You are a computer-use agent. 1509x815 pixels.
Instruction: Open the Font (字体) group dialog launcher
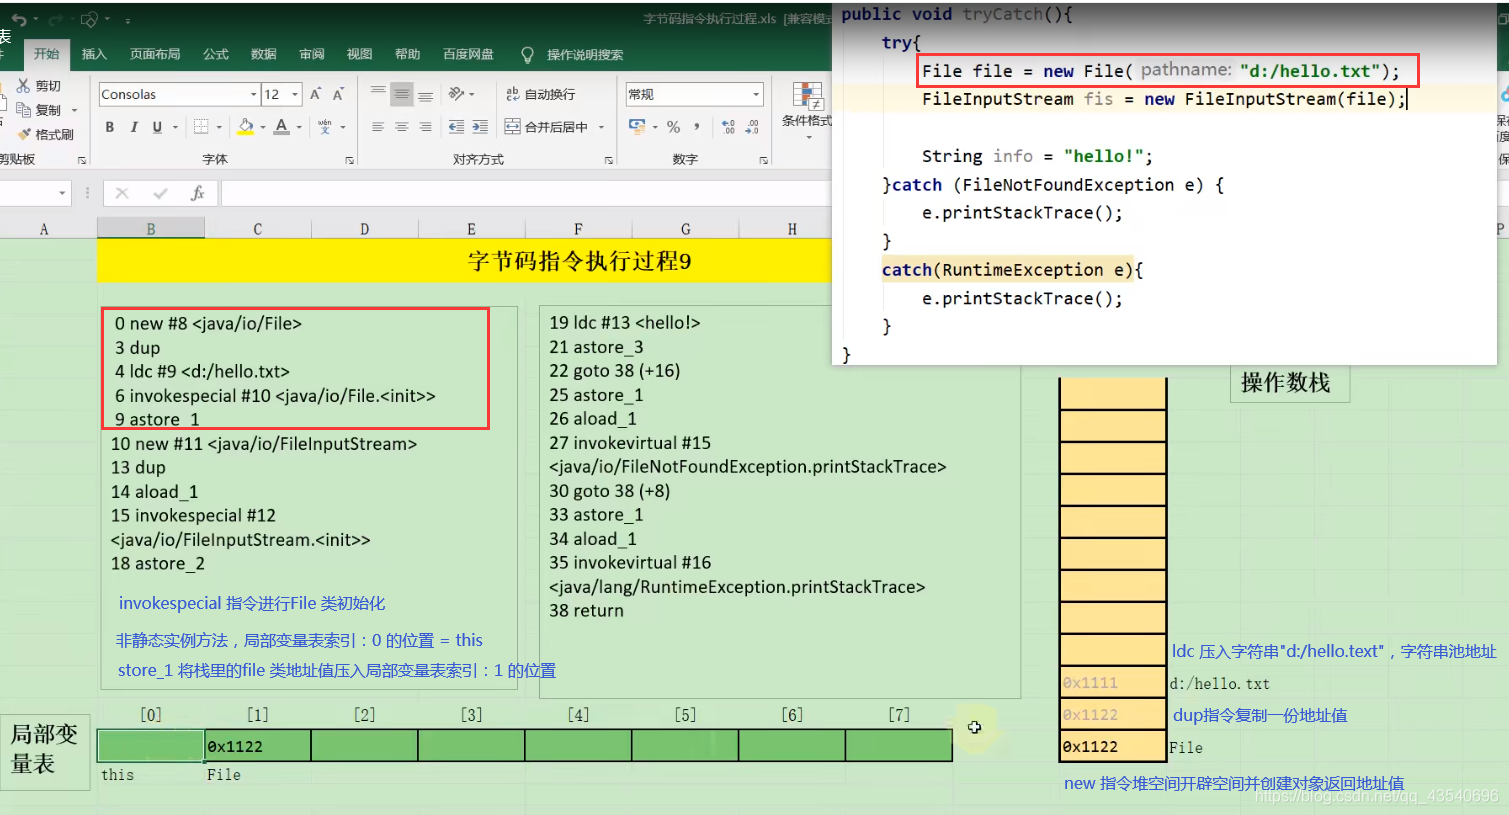pos(350,160)
